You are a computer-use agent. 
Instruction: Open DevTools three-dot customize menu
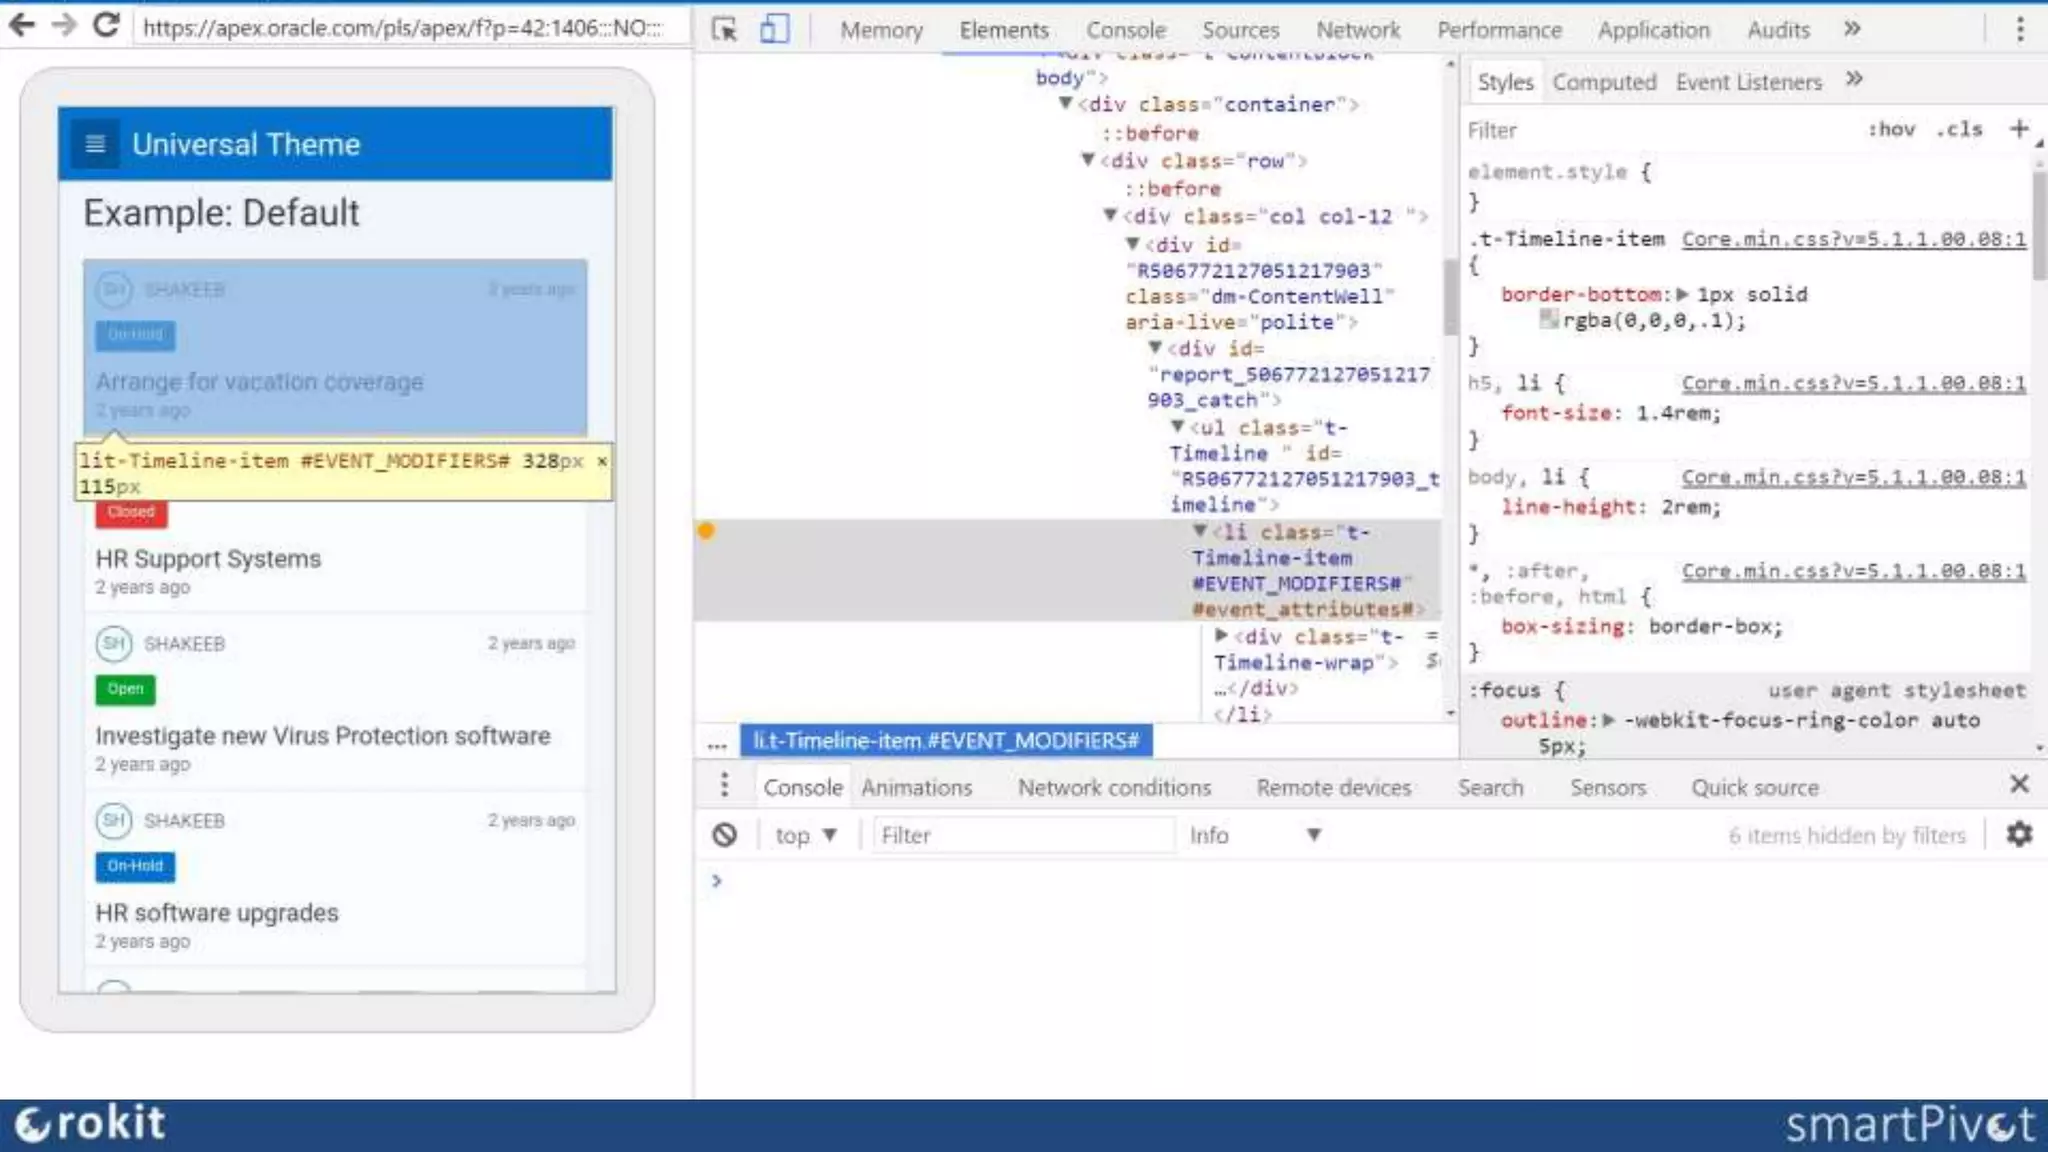pos(2019,30)
